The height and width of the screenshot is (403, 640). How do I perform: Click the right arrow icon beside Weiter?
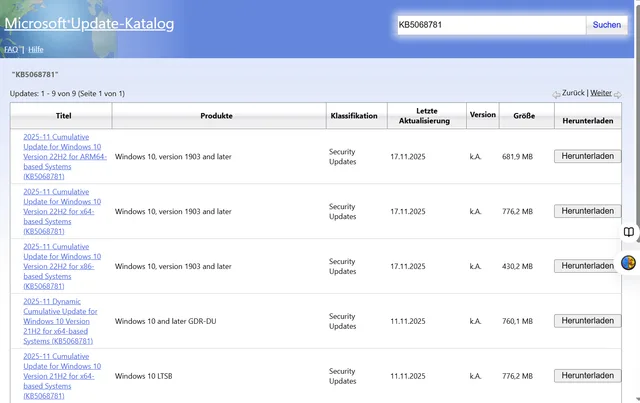(x=619, y=94)
